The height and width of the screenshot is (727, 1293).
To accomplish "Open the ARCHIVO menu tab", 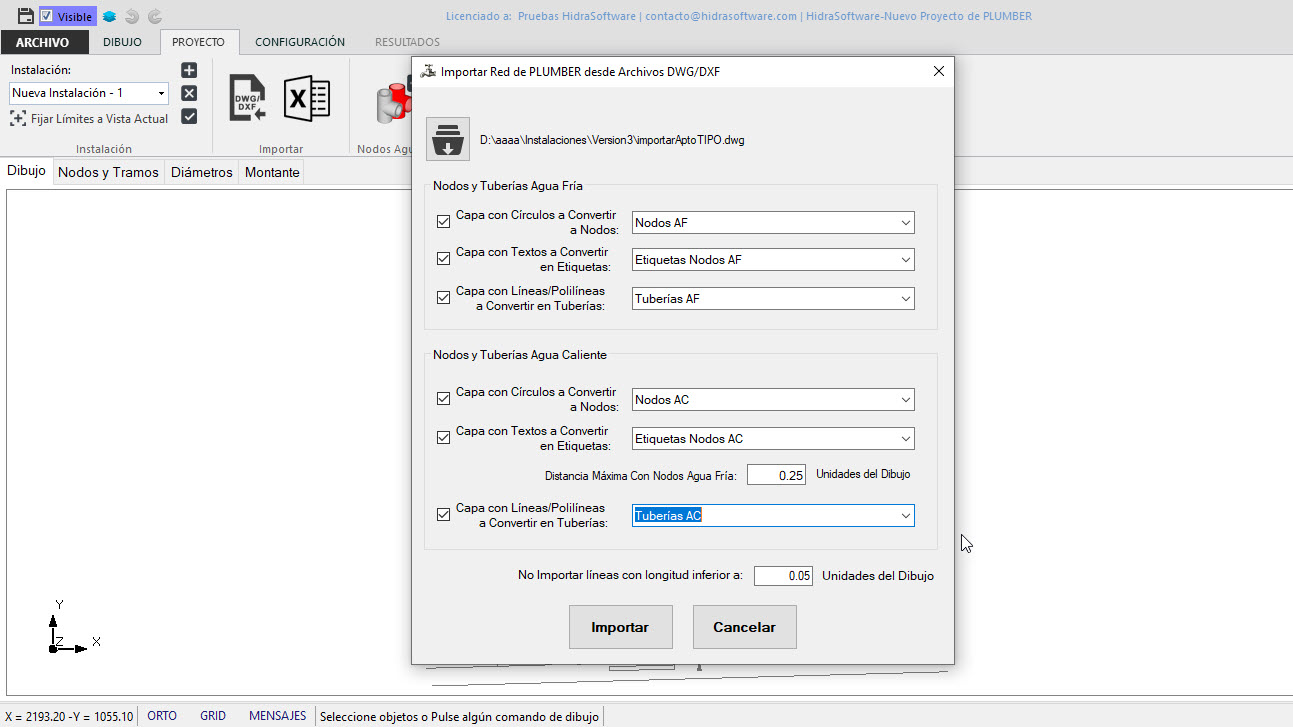I will pos(43,42).
